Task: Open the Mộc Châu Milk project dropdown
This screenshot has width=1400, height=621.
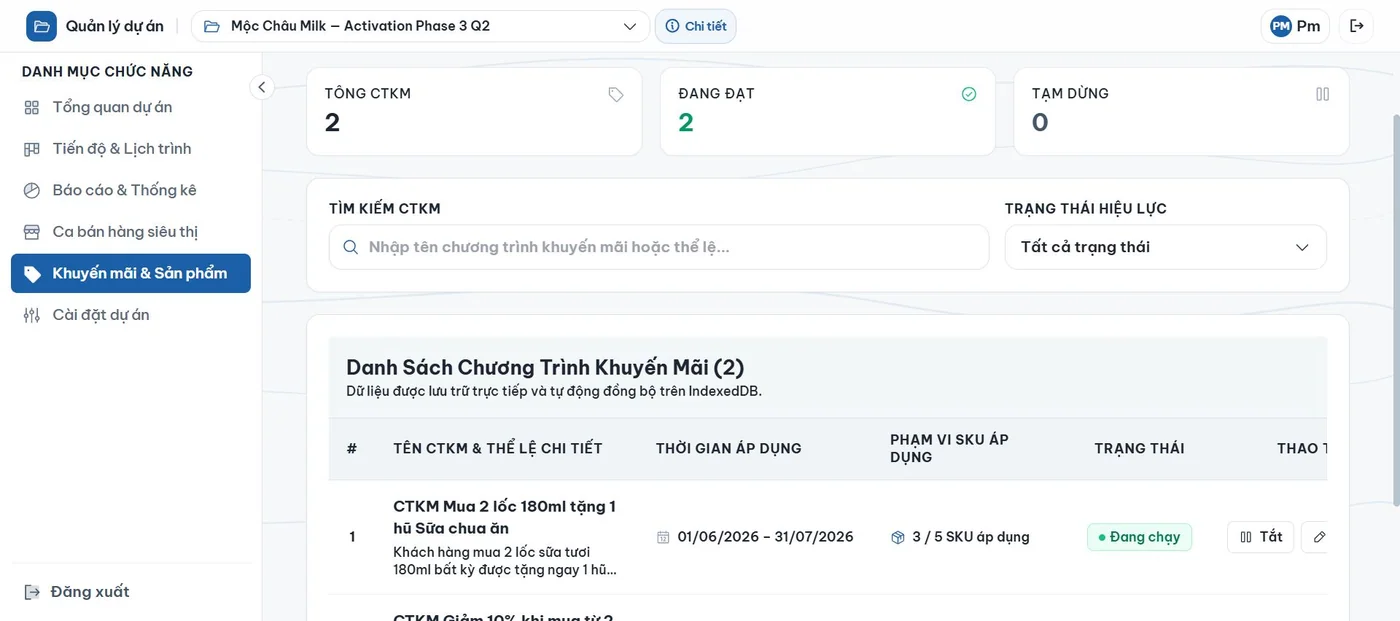Action: click(420, 26)
